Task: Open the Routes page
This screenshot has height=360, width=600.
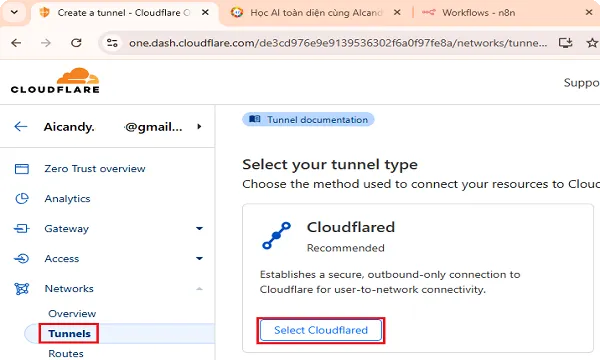Action: click(66, 353)
